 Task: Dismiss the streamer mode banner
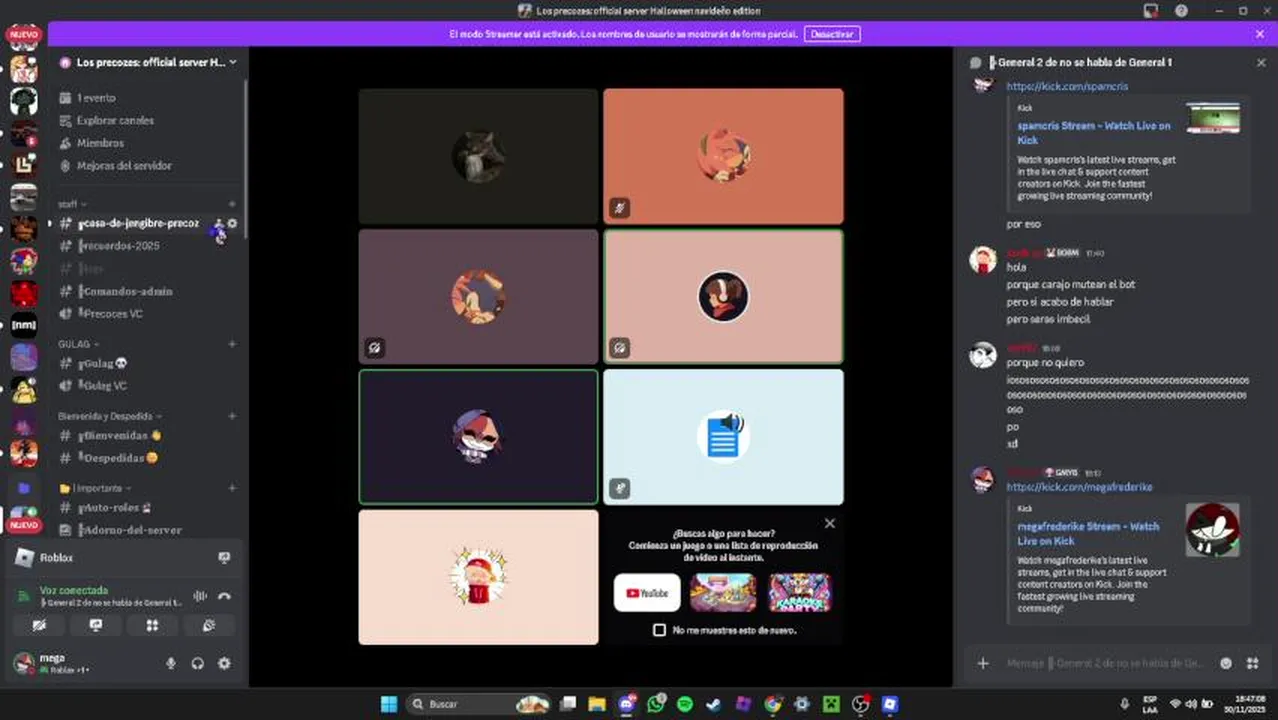click(x=1260, y=34)
